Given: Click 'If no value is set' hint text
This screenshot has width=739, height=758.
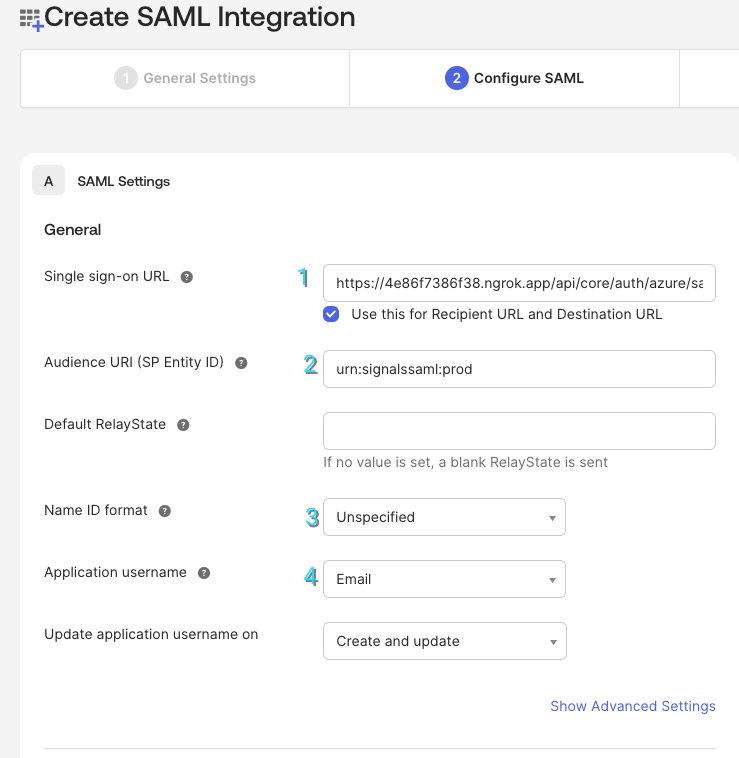Looking at the screenshot, I should [x=465, y=463].
